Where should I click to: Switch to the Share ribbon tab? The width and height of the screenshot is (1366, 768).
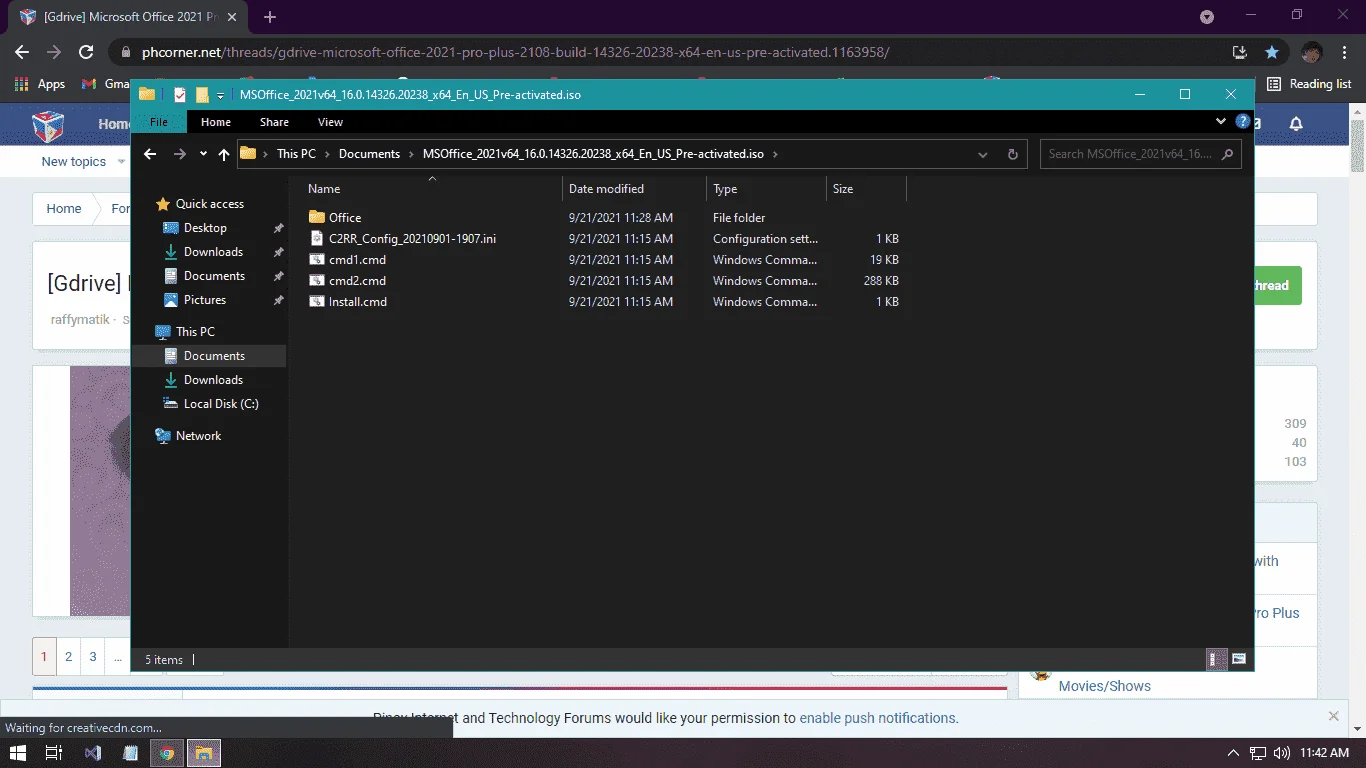pyautogui.click(x=274, y=122)
